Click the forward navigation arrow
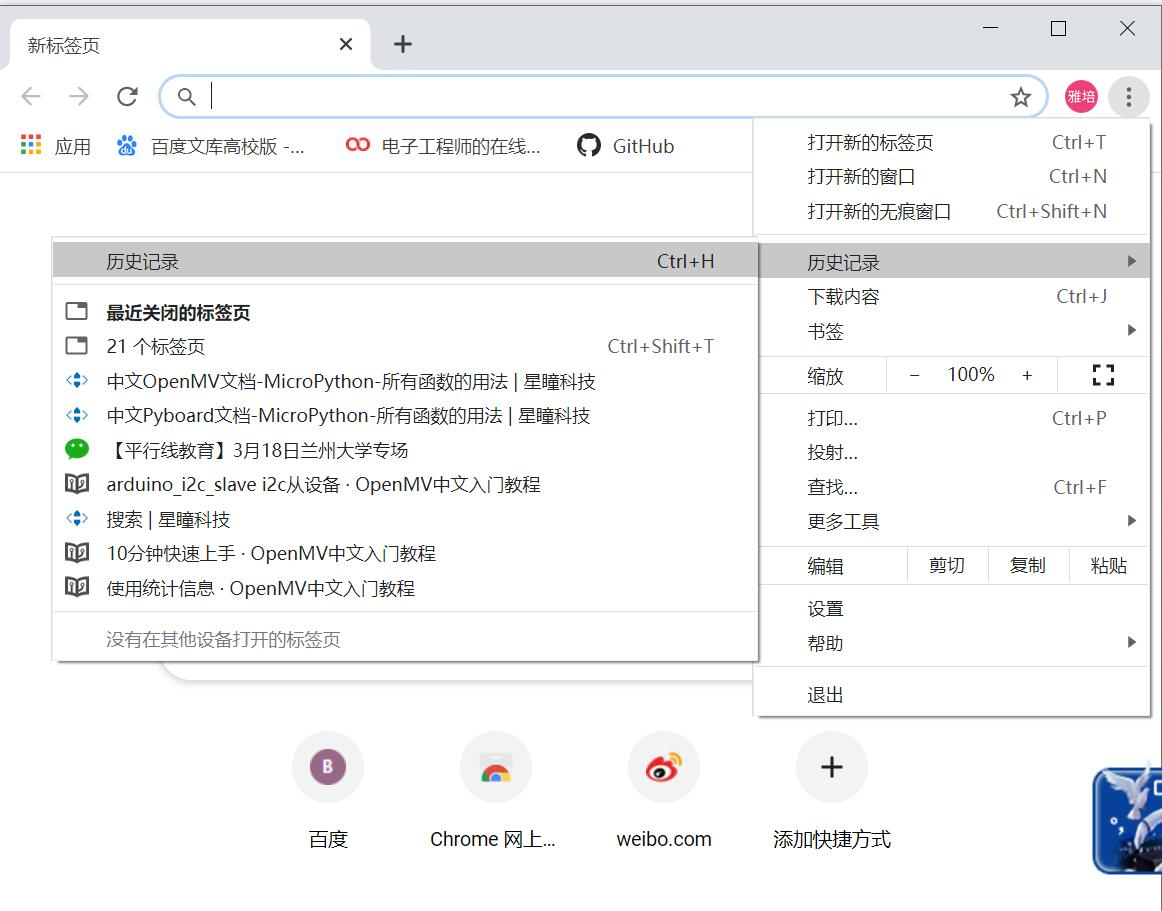The height and width of the screenshot is (911, 1162). click(x=79, y=96)
